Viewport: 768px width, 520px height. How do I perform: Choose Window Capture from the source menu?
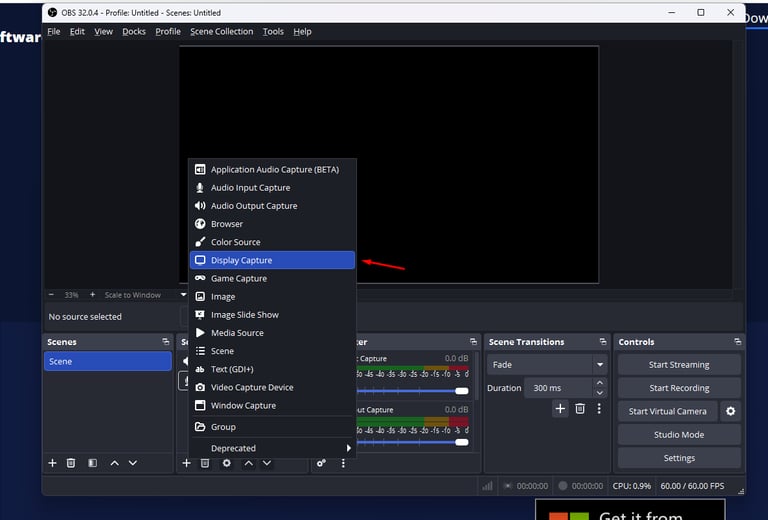pyautogui.click(x=272, y=405)
